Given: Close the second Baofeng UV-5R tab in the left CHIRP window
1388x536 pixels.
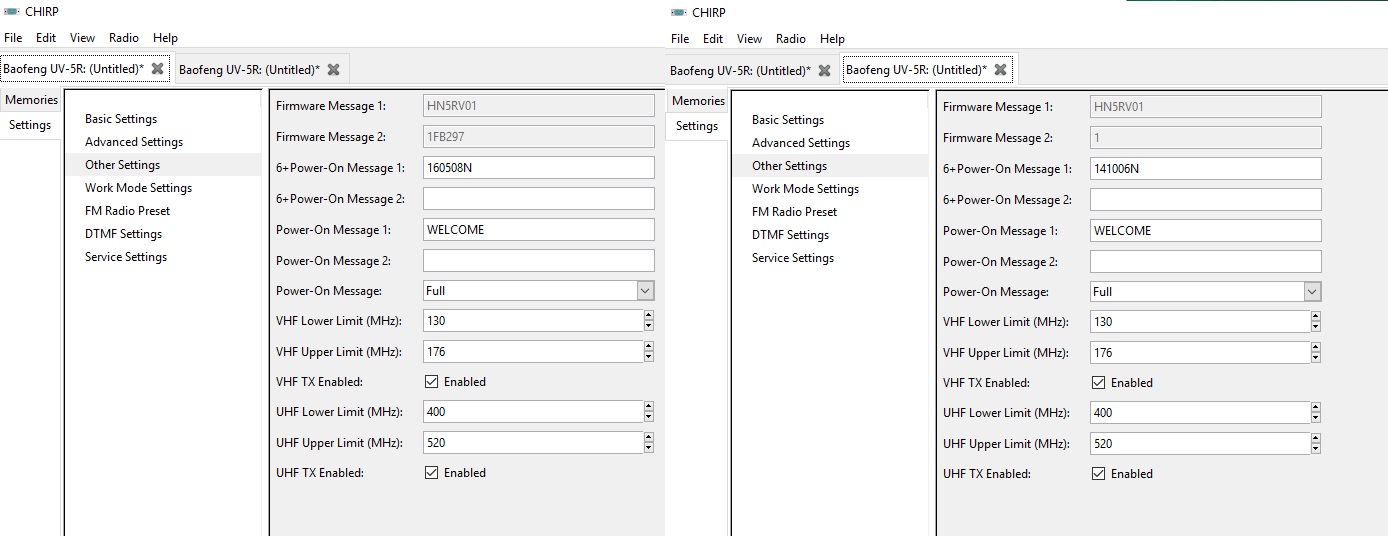Looking at the screenshot, I should (x=333, y=69).
